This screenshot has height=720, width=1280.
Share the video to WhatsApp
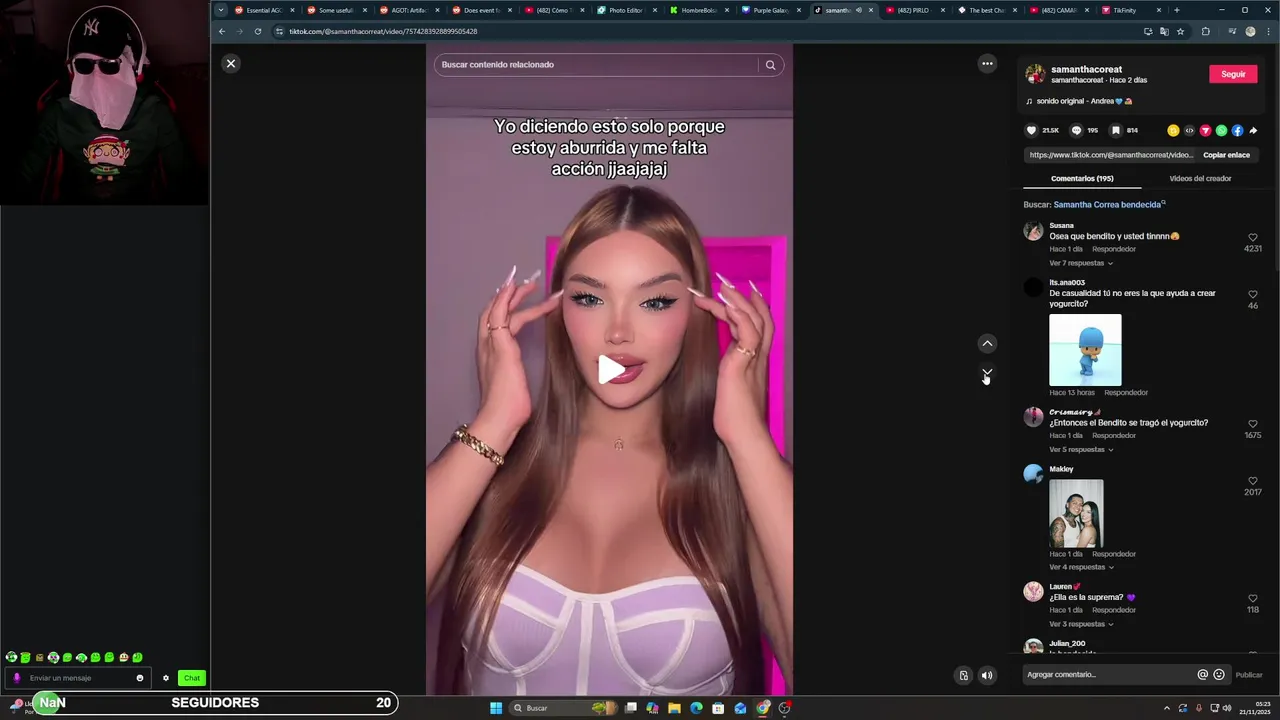(x=1221, y=130)
